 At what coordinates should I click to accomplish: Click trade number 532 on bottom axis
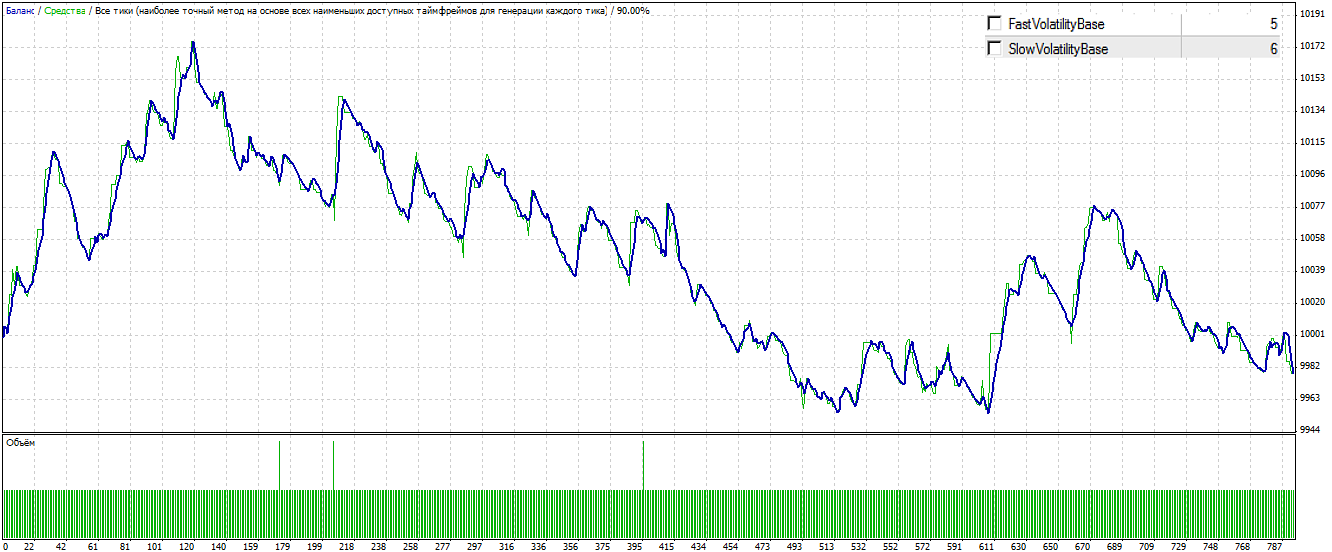(858, 546)
